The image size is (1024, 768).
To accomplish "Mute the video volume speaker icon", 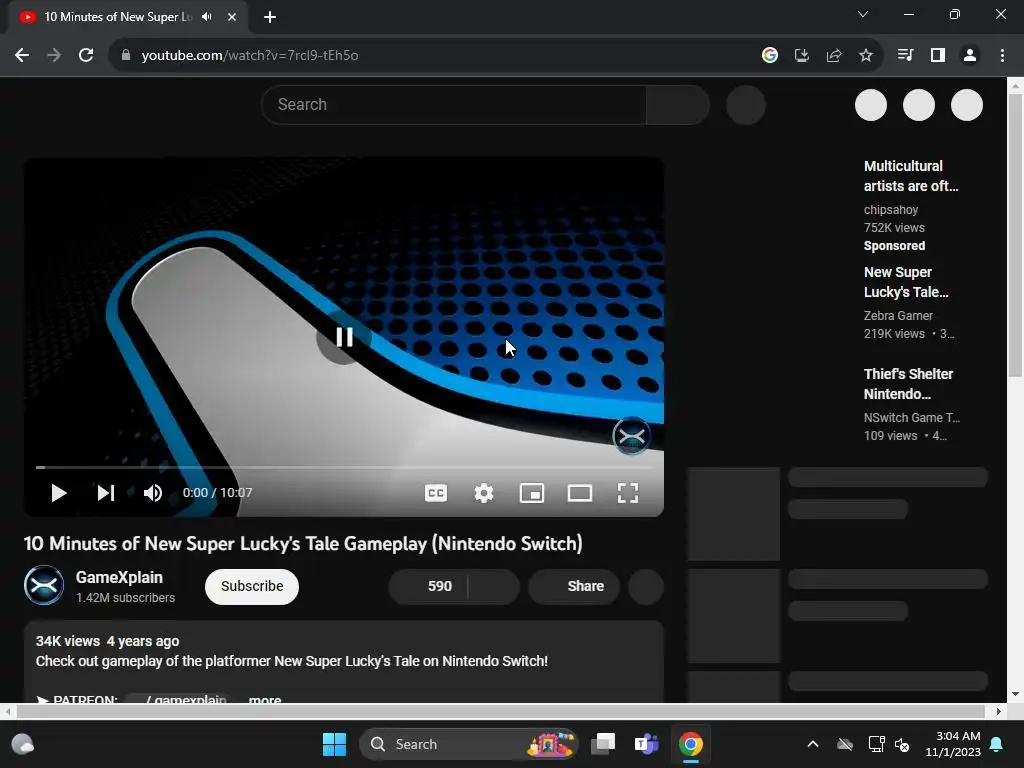I will click(x=153, y=493).
